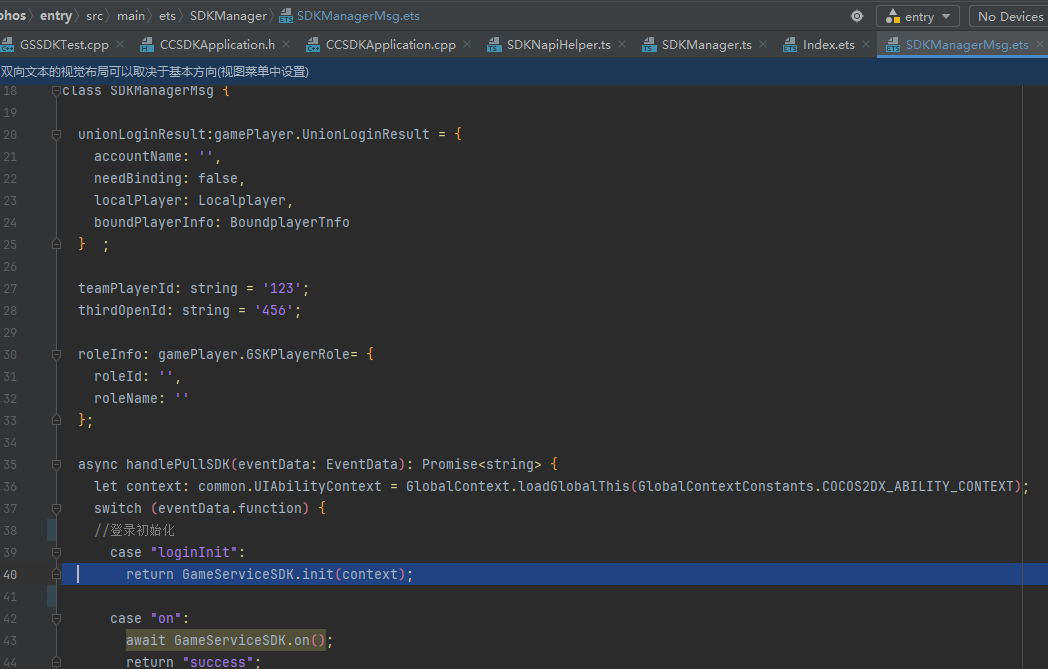Click 'SDKManager' breadcrumb folder
Viewport: 1048px width, 669px height.
(x=228, y=15)
